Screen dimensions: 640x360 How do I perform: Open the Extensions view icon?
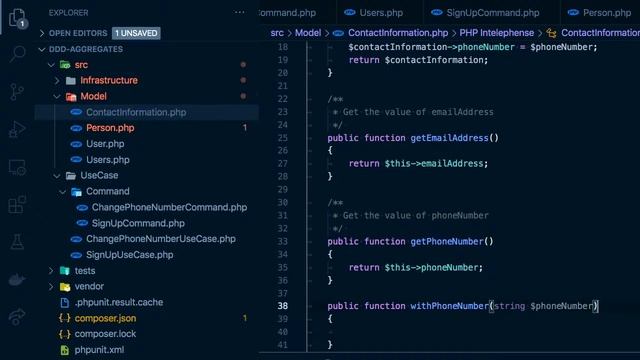tap(17, 204)
